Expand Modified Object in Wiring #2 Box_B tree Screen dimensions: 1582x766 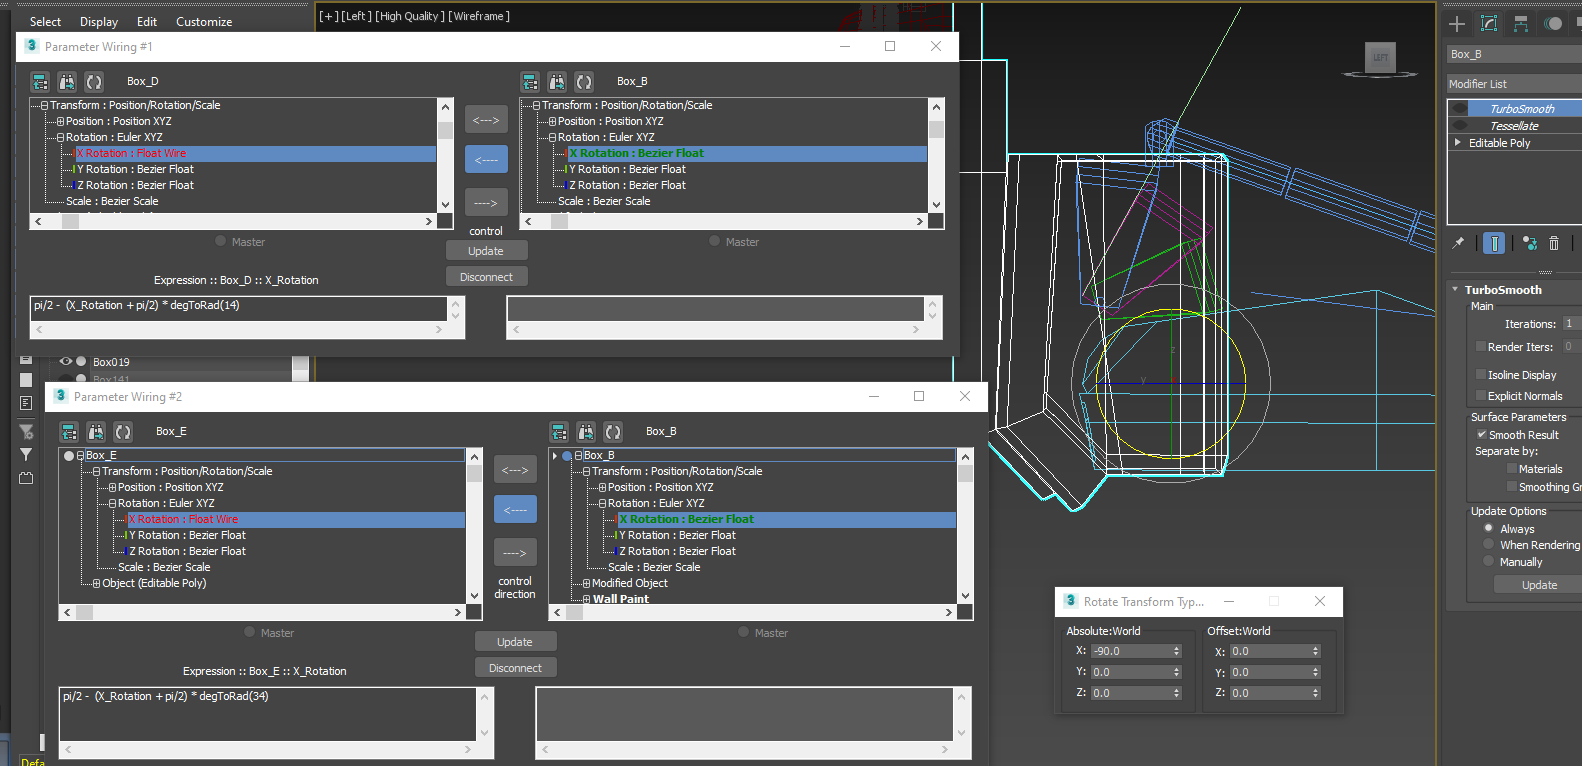587,584
